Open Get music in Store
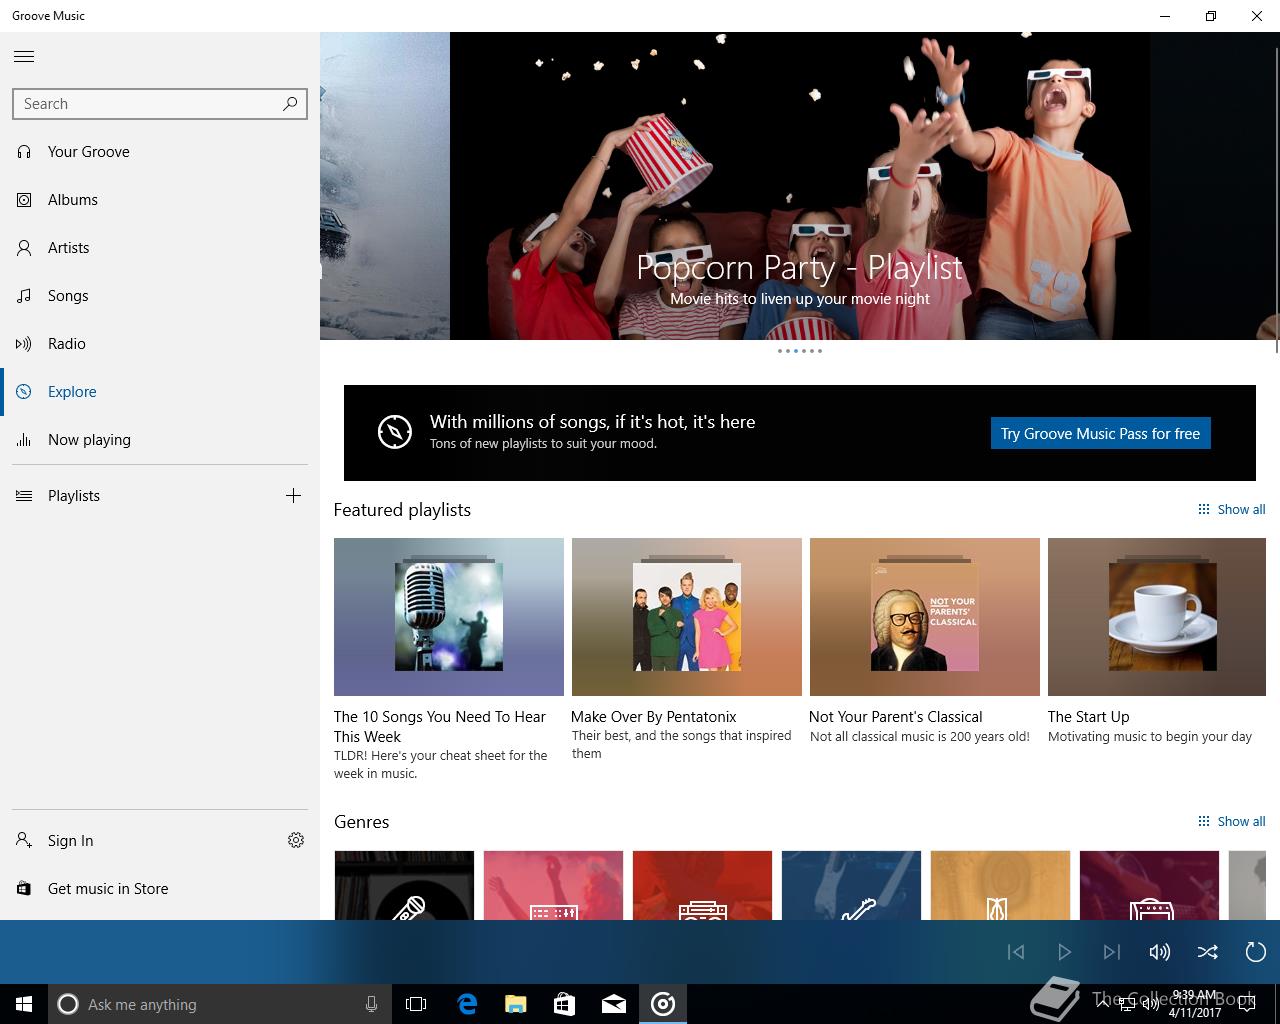1280x1024 pixels. [160, 889]
